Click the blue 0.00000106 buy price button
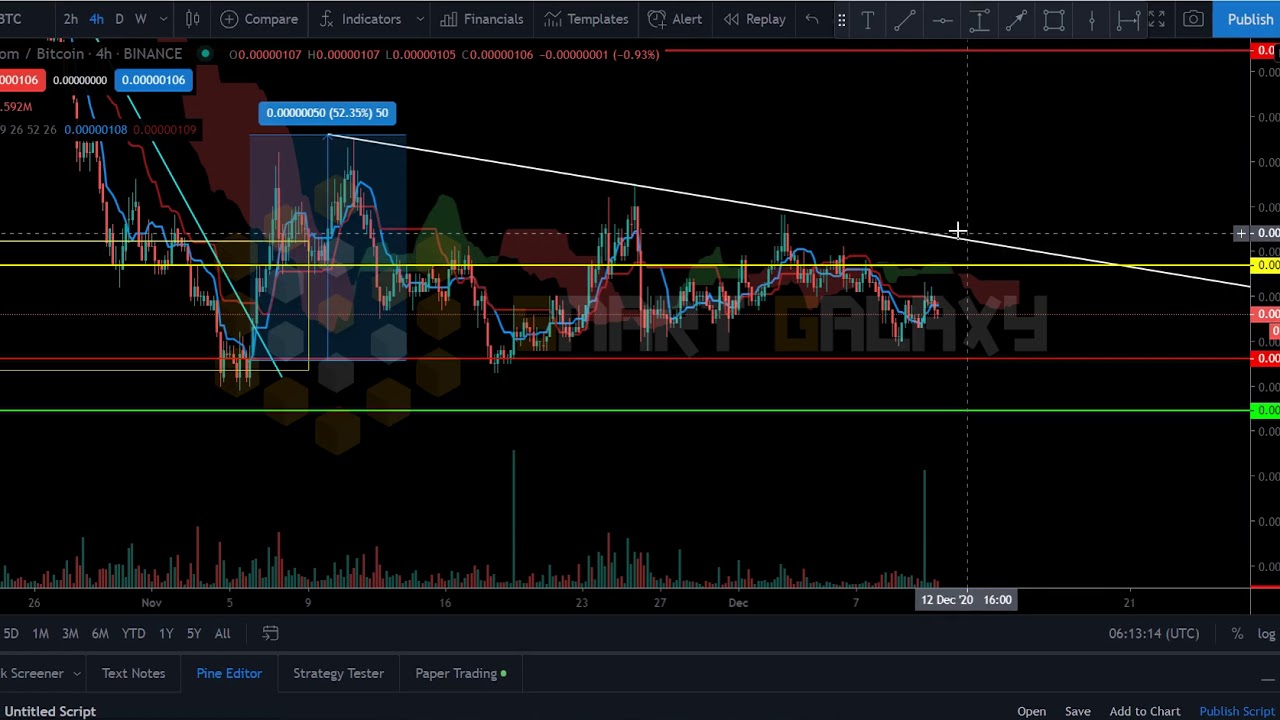1280x720 pixels. [x=153, y=80]
